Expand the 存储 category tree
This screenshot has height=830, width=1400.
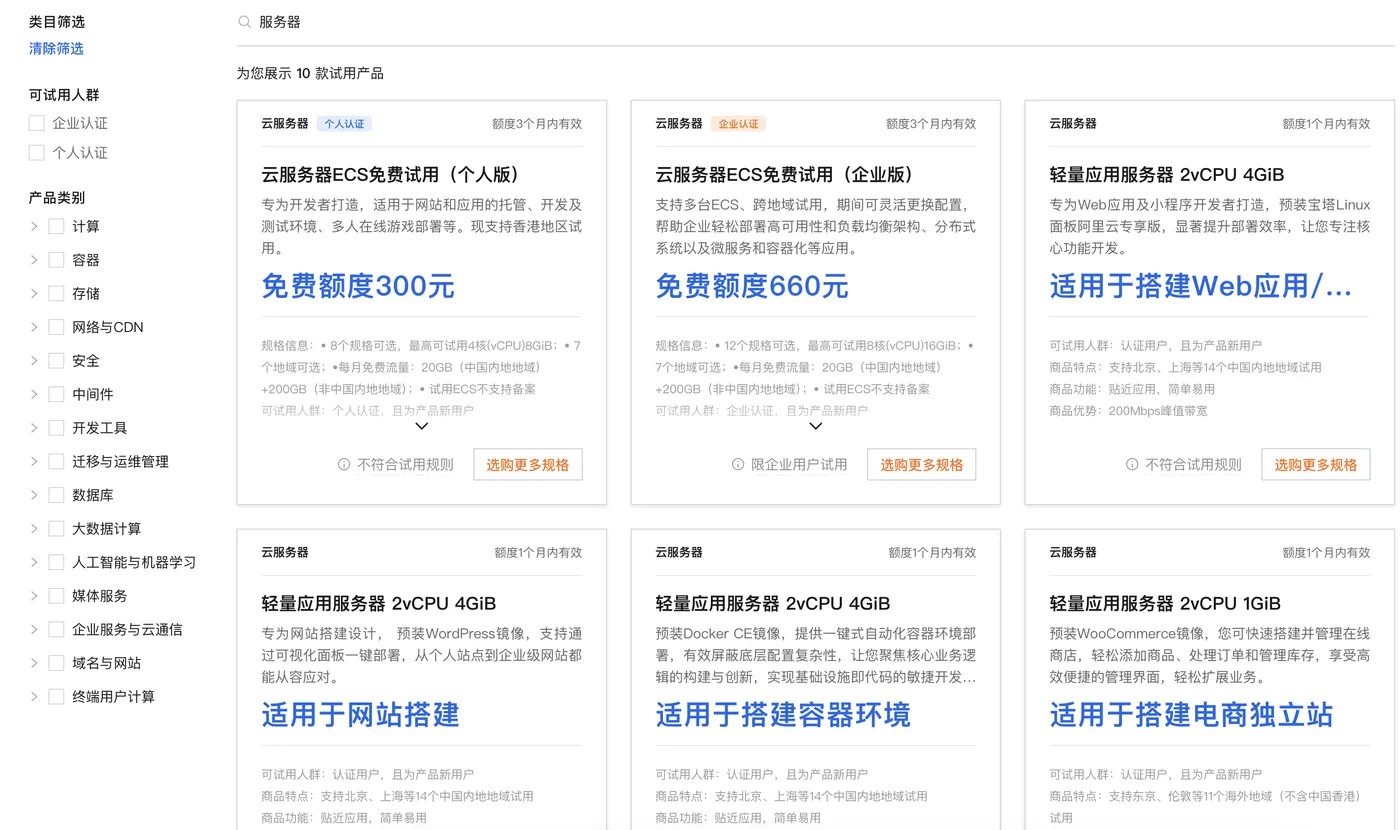(x=32, y=293)
